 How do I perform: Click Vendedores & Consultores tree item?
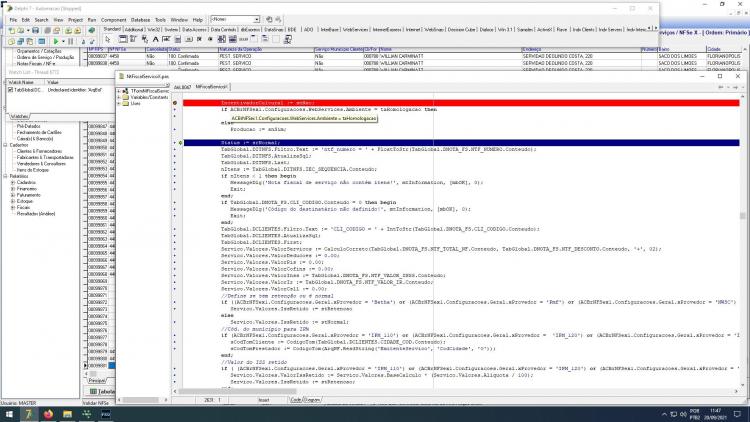tap(41, 164)
